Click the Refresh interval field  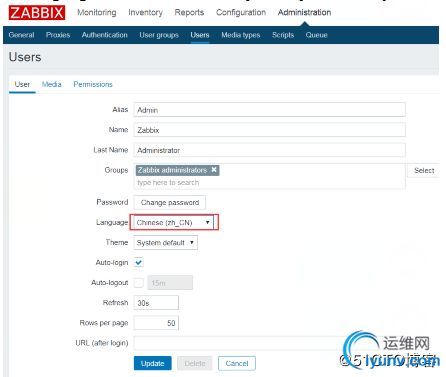(x=156, y=303)
